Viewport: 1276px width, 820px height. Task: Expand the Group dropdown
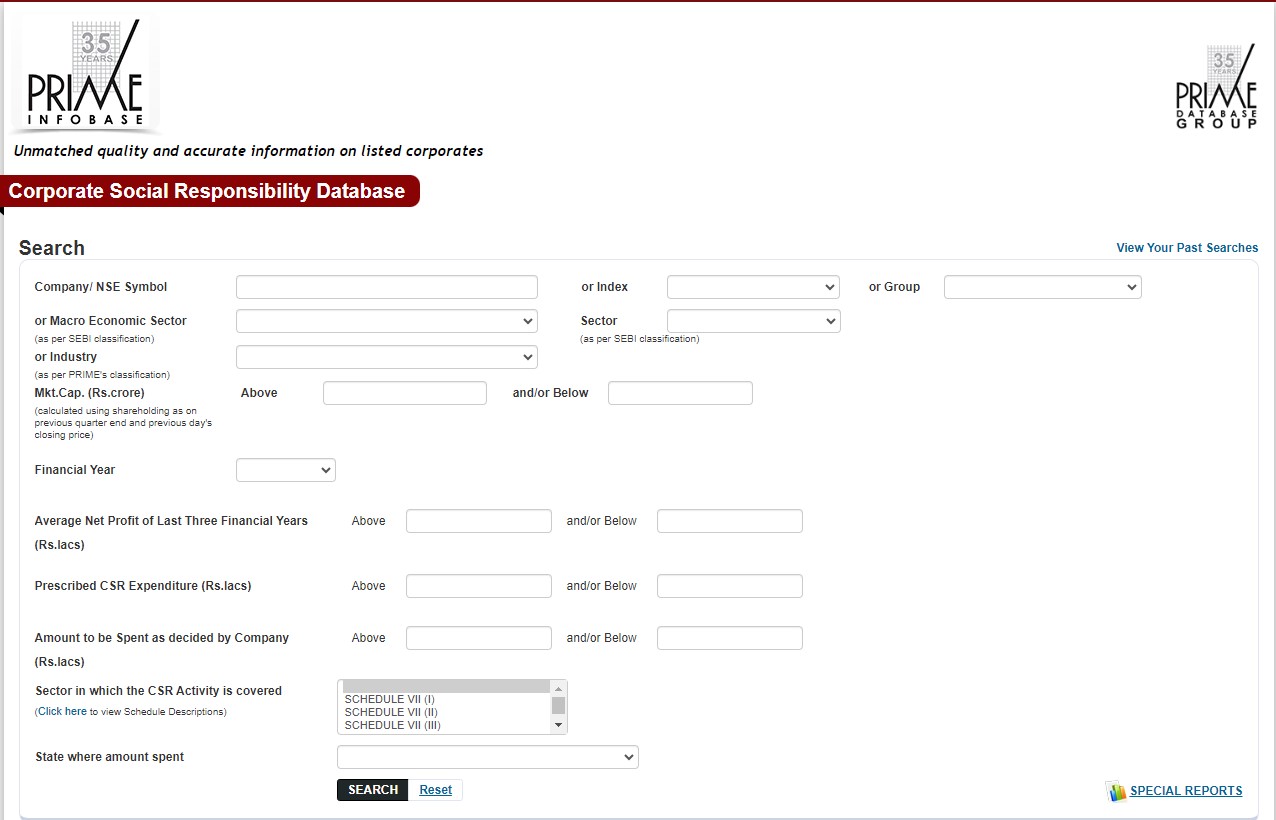click(x=1042, y=287)
